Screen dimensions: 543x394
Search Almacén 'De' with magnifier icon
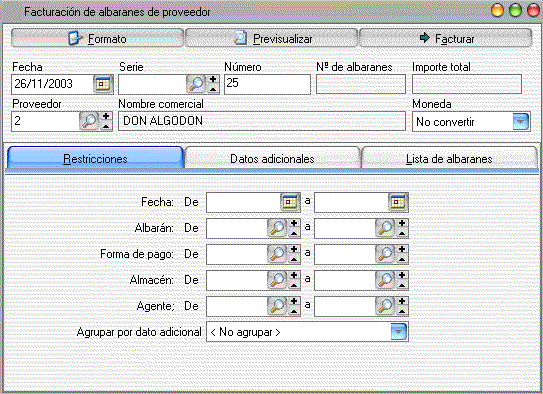click(x=277, y=280)
